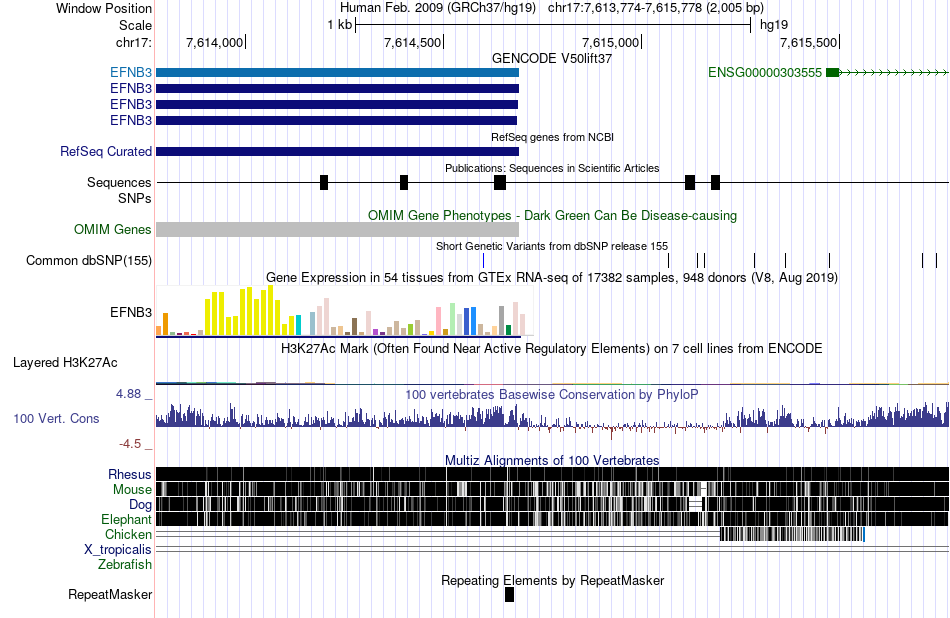
Task: Open the H3K27Ac Mark track title
Action: (x=552, y=349)
